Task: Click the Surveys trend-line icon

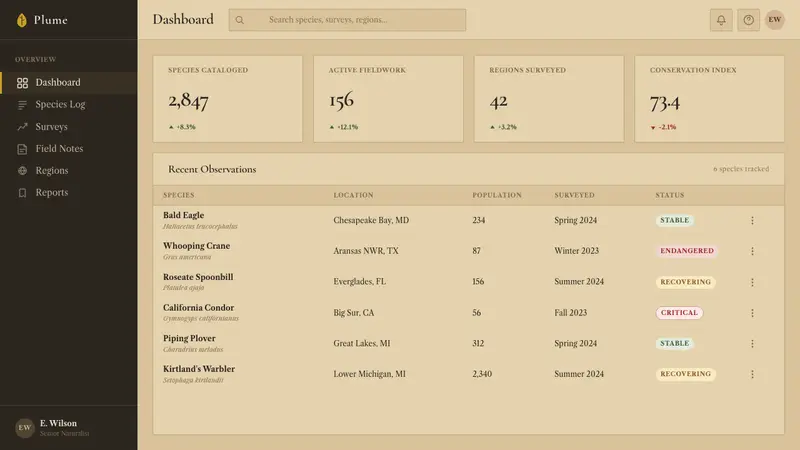Action: pyautogui.click(x=22, y=127)
